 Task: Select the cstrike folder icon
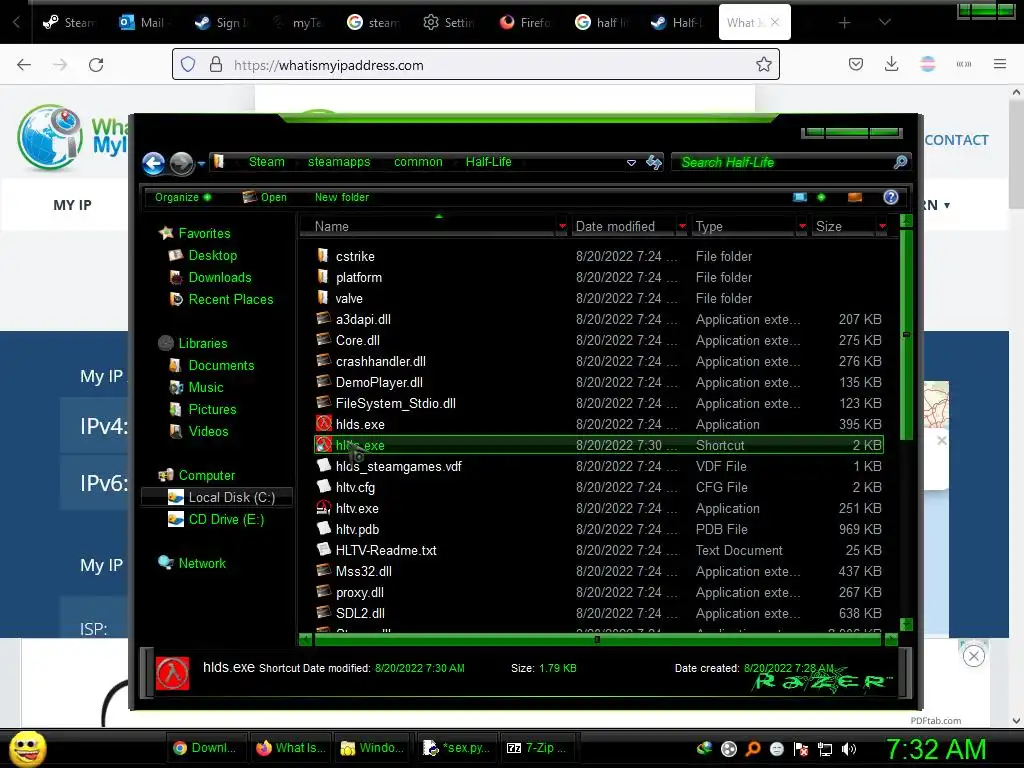[323, 255]
